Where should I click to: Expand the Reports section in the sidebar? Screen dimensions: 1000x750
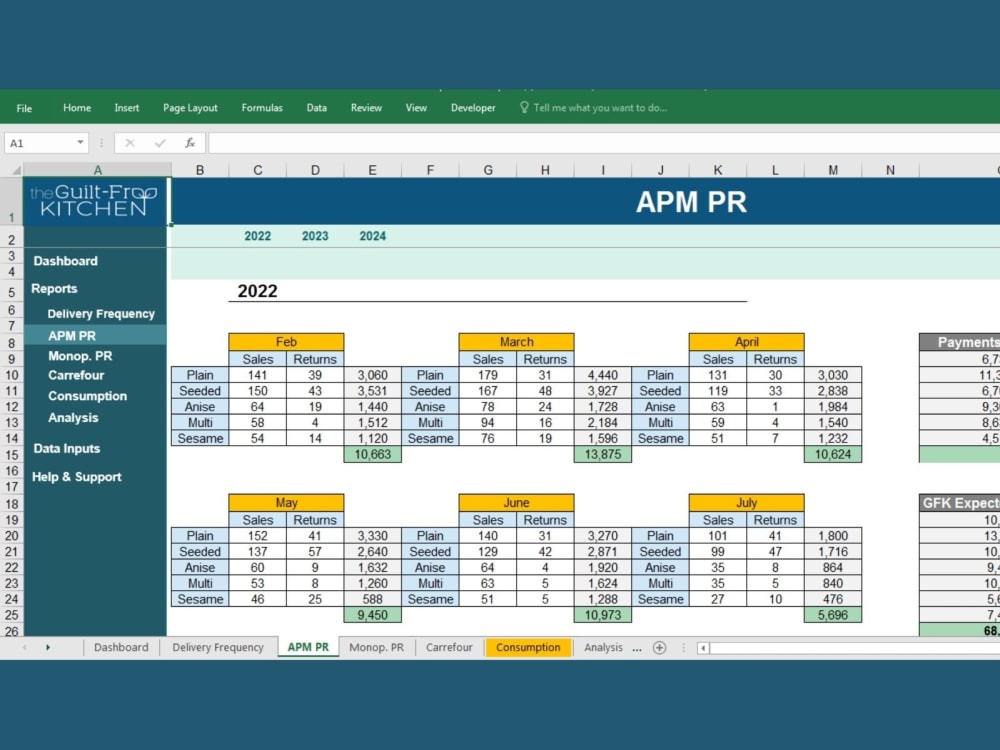click(54, 289)
